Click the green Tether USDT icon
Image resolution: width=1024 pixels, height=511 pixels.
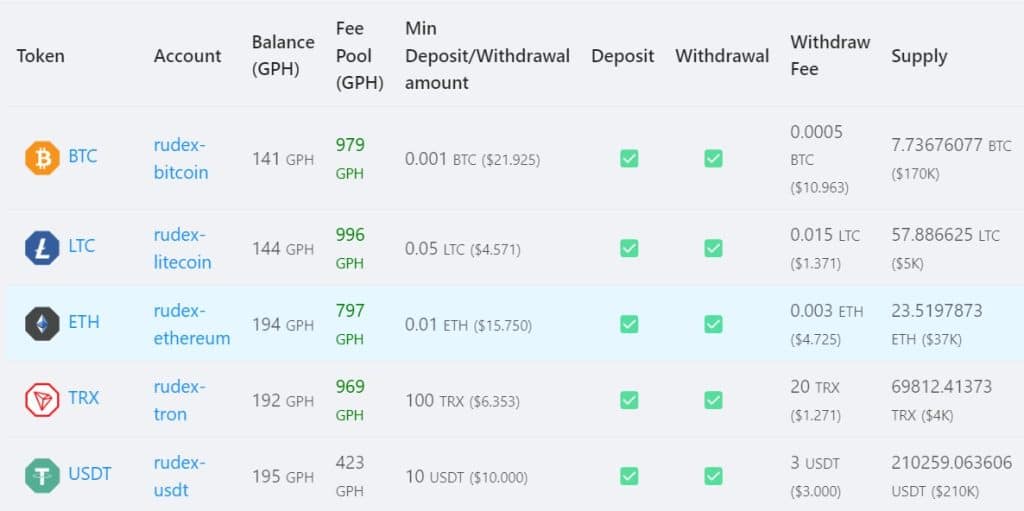pos(42,475)
